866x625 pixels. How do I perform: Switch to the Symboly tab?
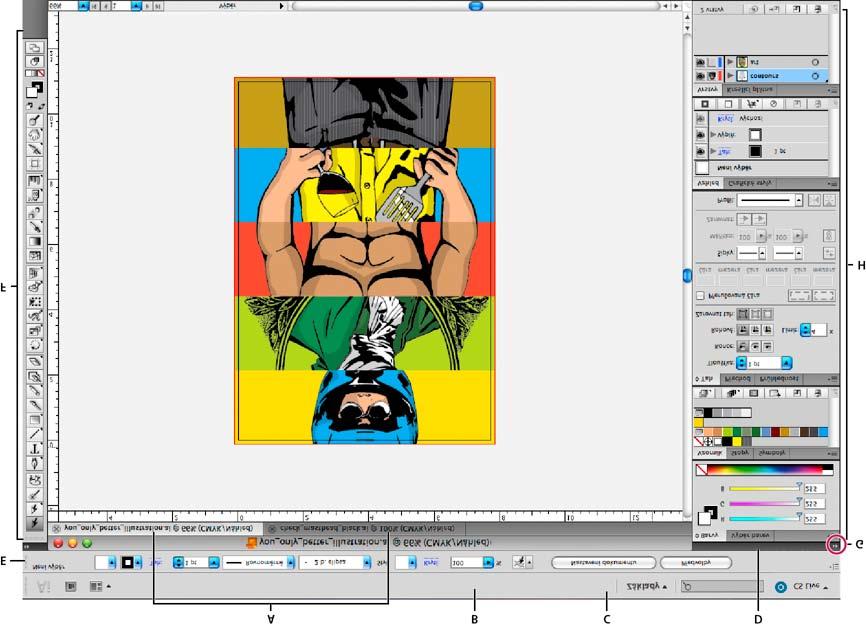[772, 453]
